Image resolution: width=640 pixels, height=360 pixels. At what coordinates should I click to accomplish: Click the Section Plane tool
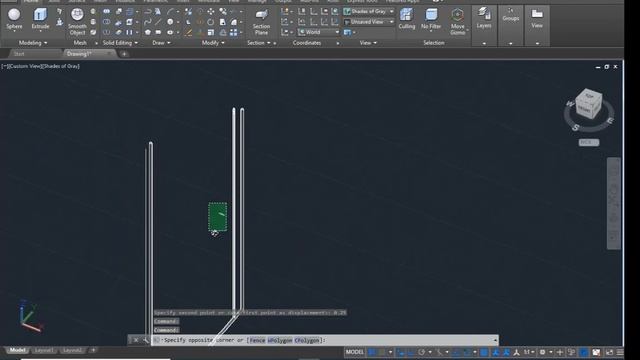click(261, 22)
